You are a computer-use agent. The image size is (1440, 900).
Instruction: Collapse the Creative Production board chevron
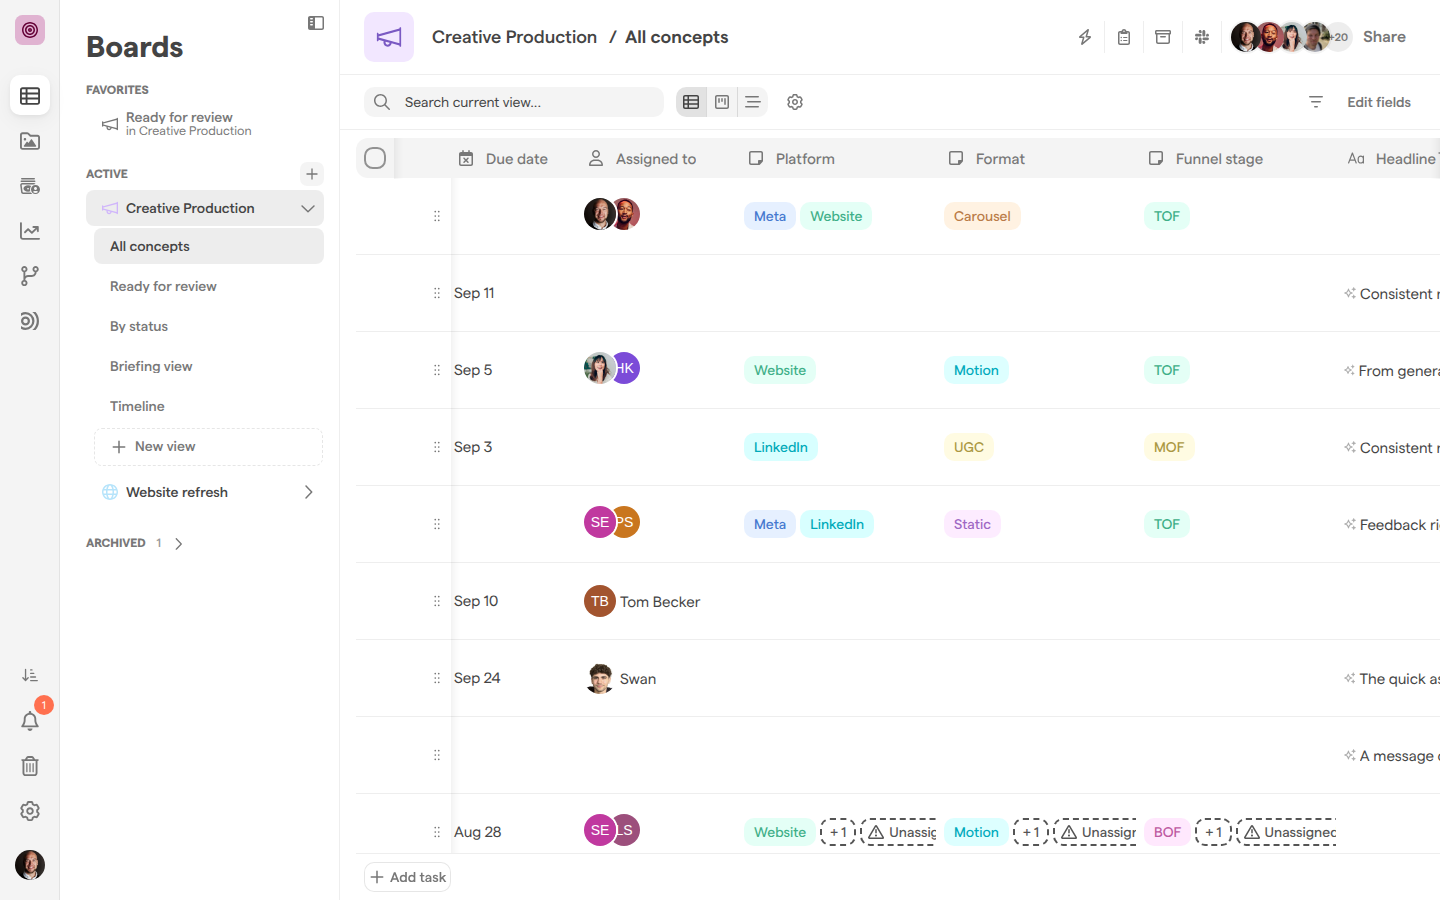(x=308, y=208)
